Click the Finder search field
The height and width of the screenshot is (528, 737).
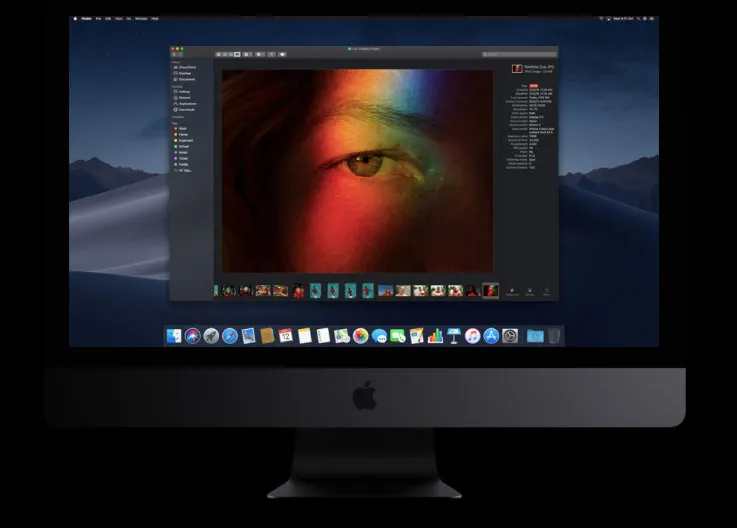tap(519, 55)
